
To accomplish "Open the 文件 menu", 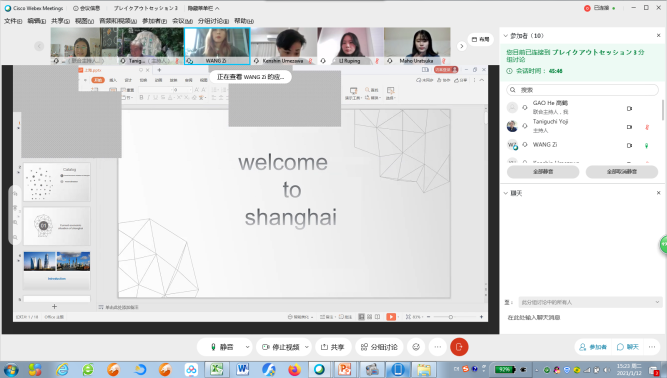I will tap(13, 21).
